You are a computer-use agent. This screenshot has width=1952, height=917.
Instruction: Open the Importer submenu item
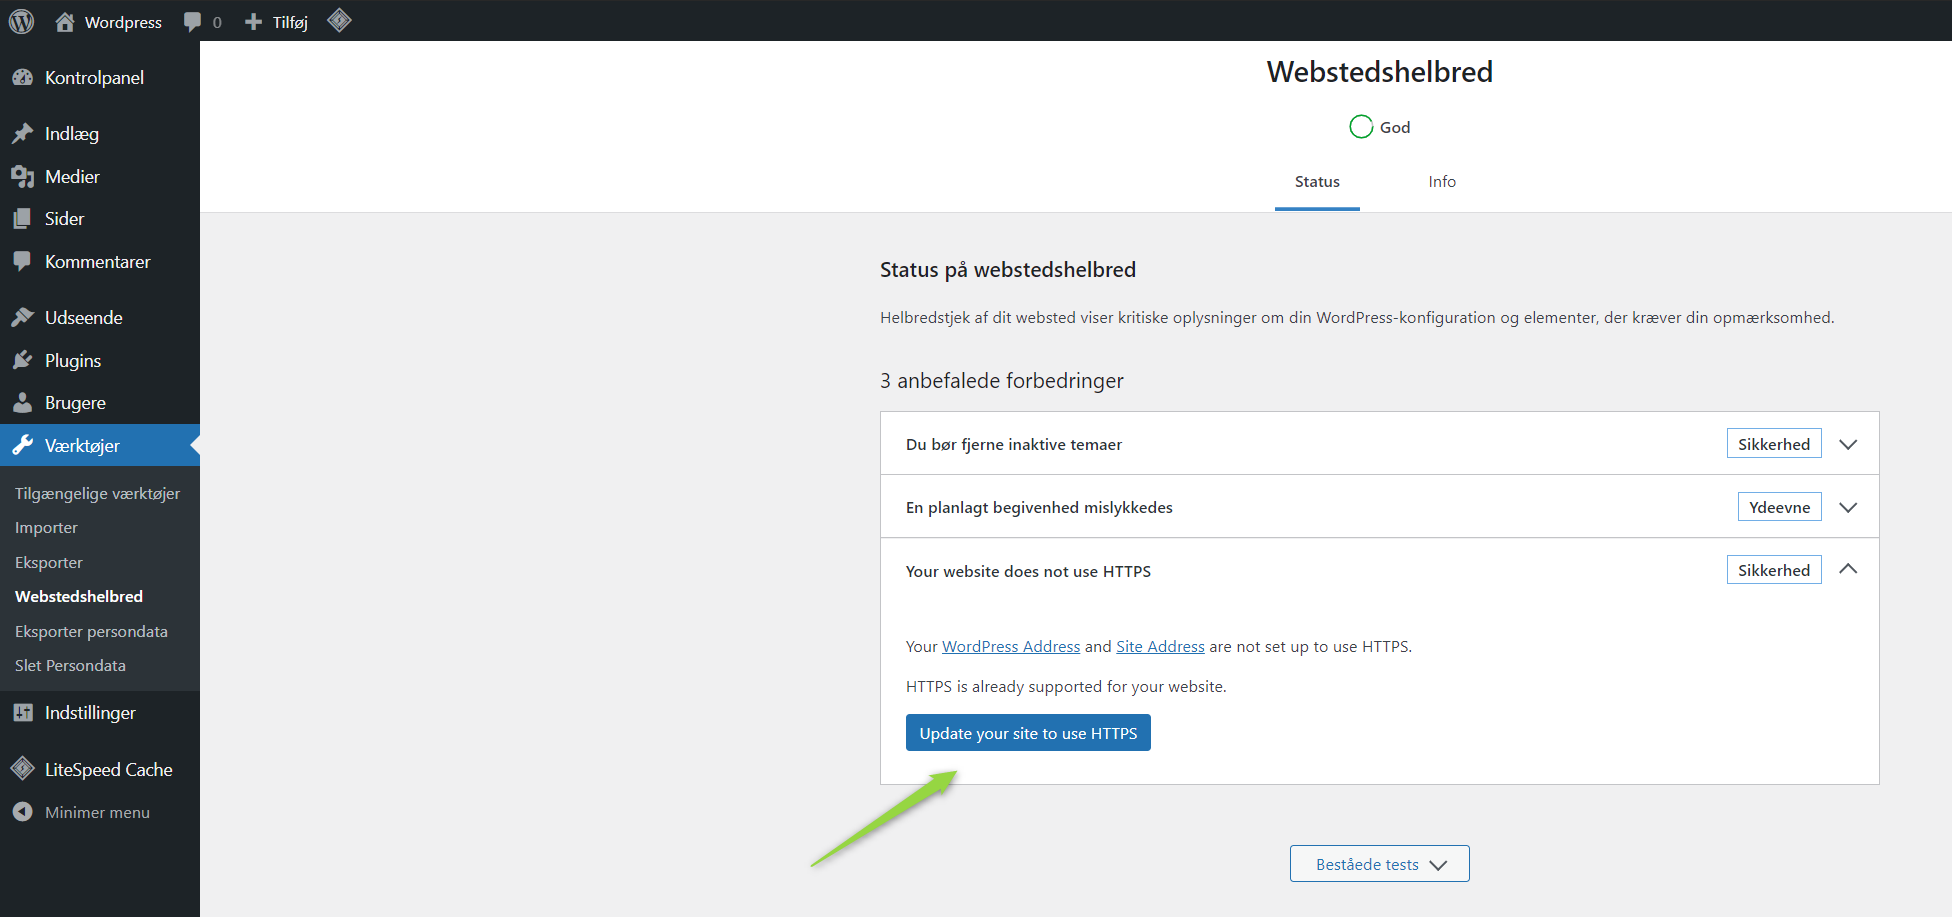pos(46,527)
